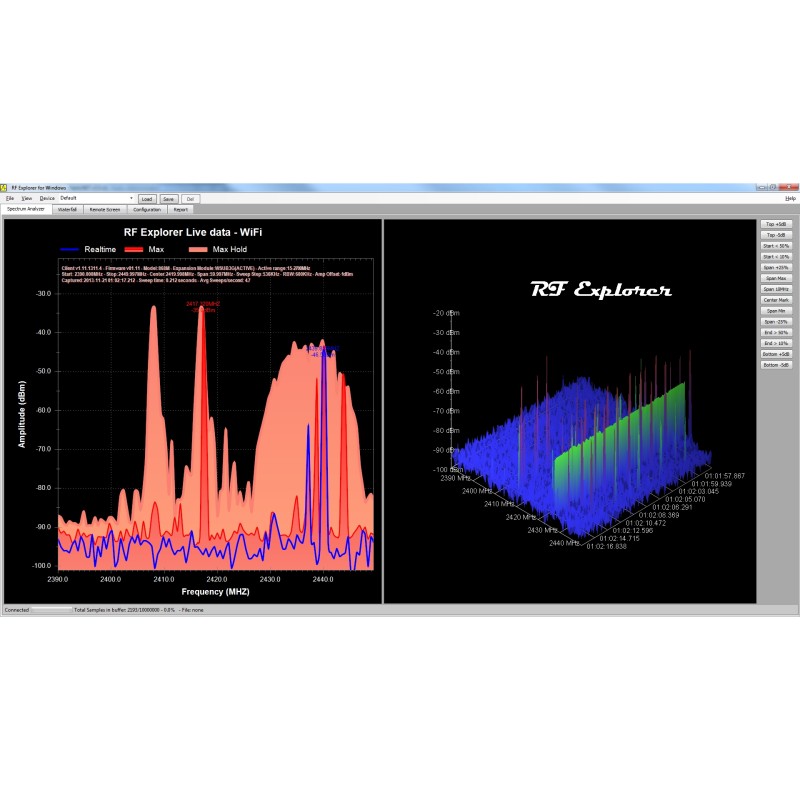800x800 pixels.
Task: Click the Top +5dB button
Action: (x=776, y=224)
